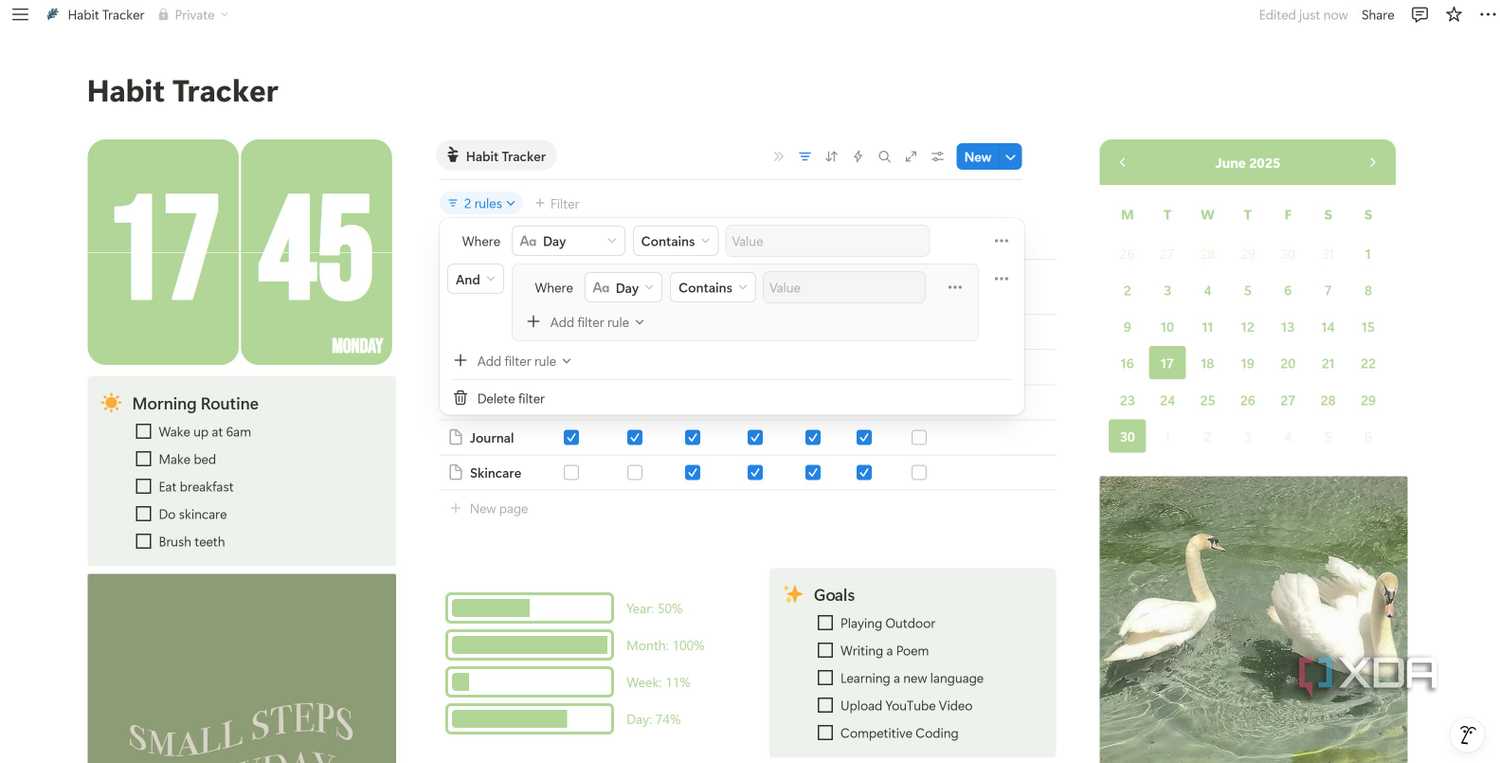Click the double chevron collapse icon
Image resolution: width=1500 pixels, height=763 pixels.
pyautogui.click(x=778, y=157)
